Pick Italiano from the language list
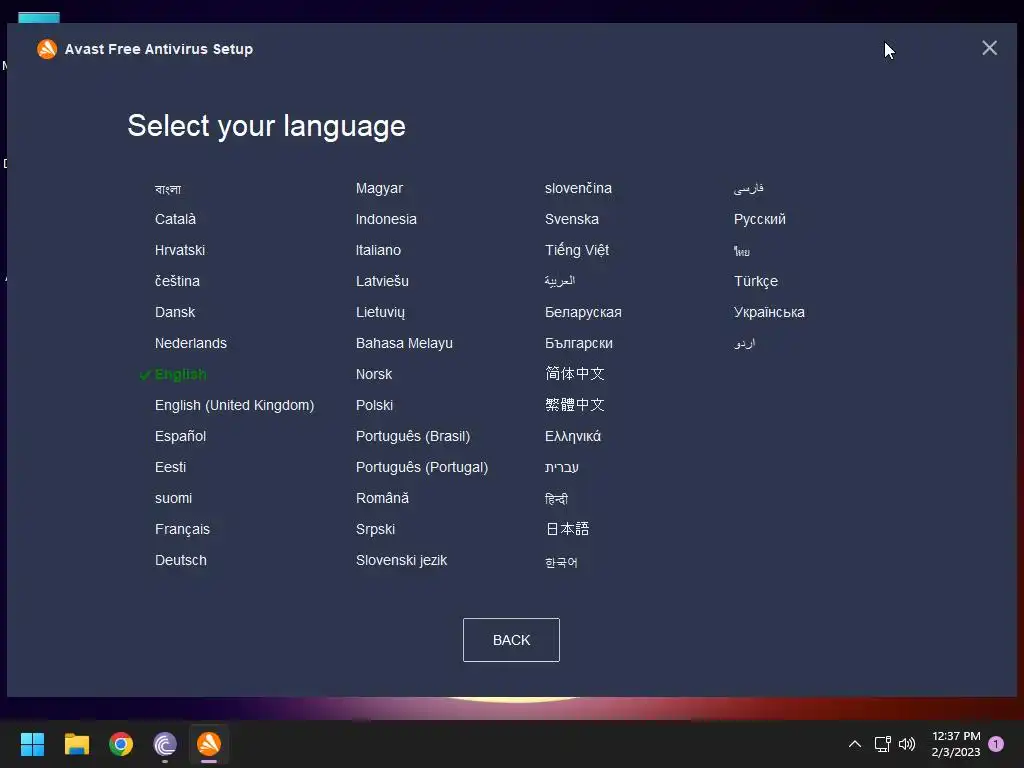The width and height of the screenshot is (1024, 768). pos(378,250)
